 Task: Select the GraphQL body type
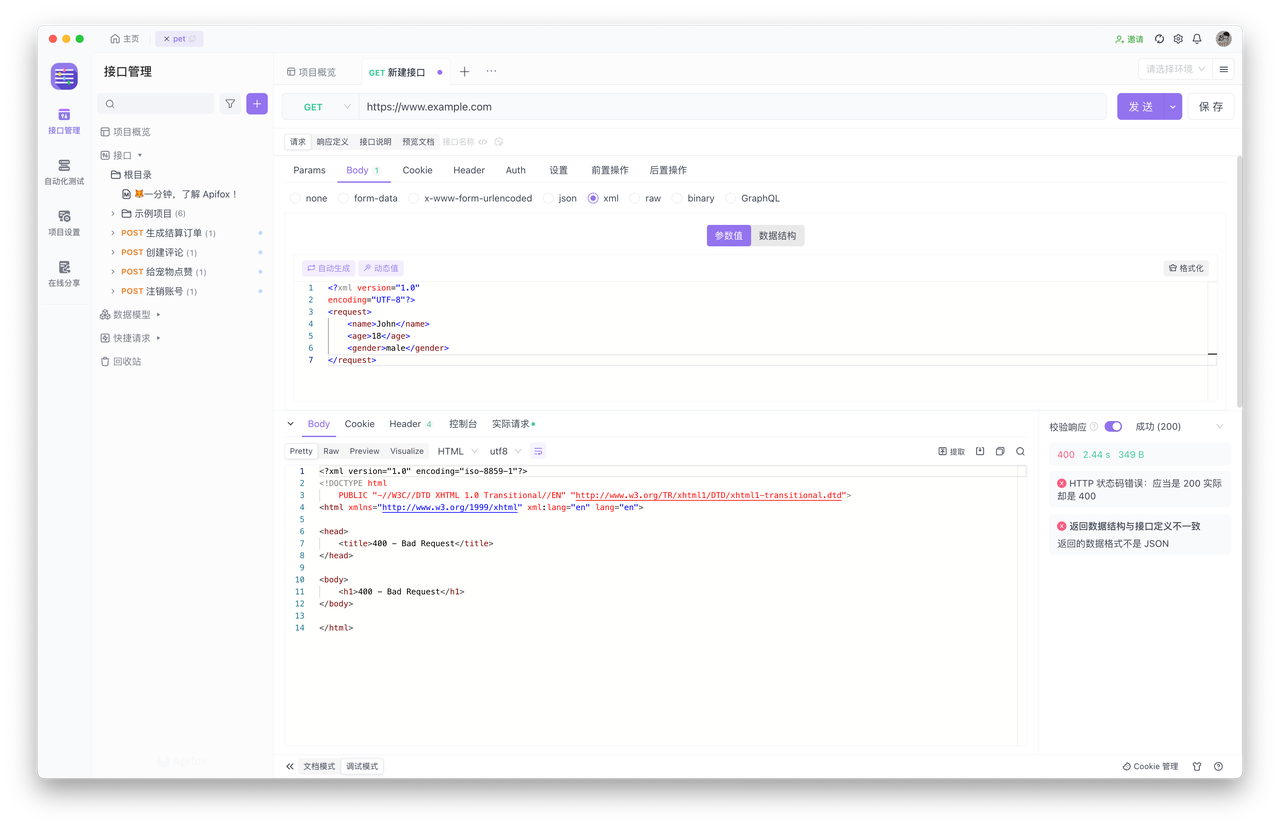click(752, 198)
